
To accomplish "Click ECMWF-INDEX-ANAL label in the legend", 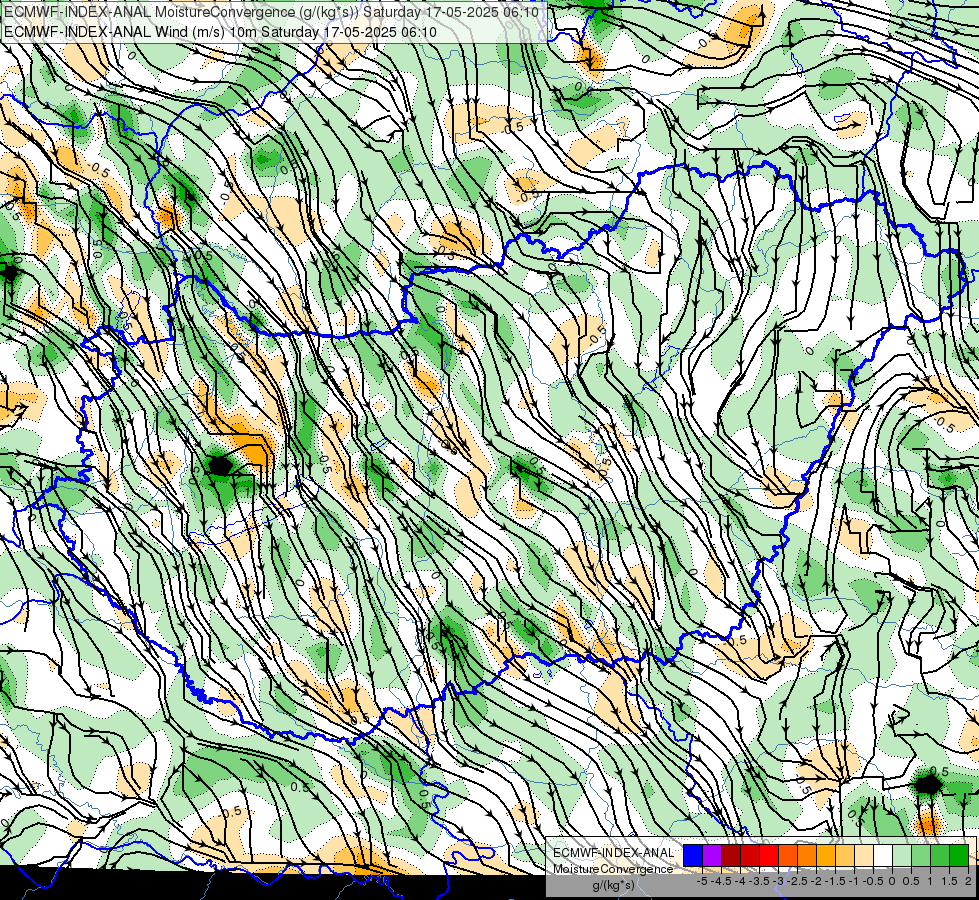I will tap(614, 853).
